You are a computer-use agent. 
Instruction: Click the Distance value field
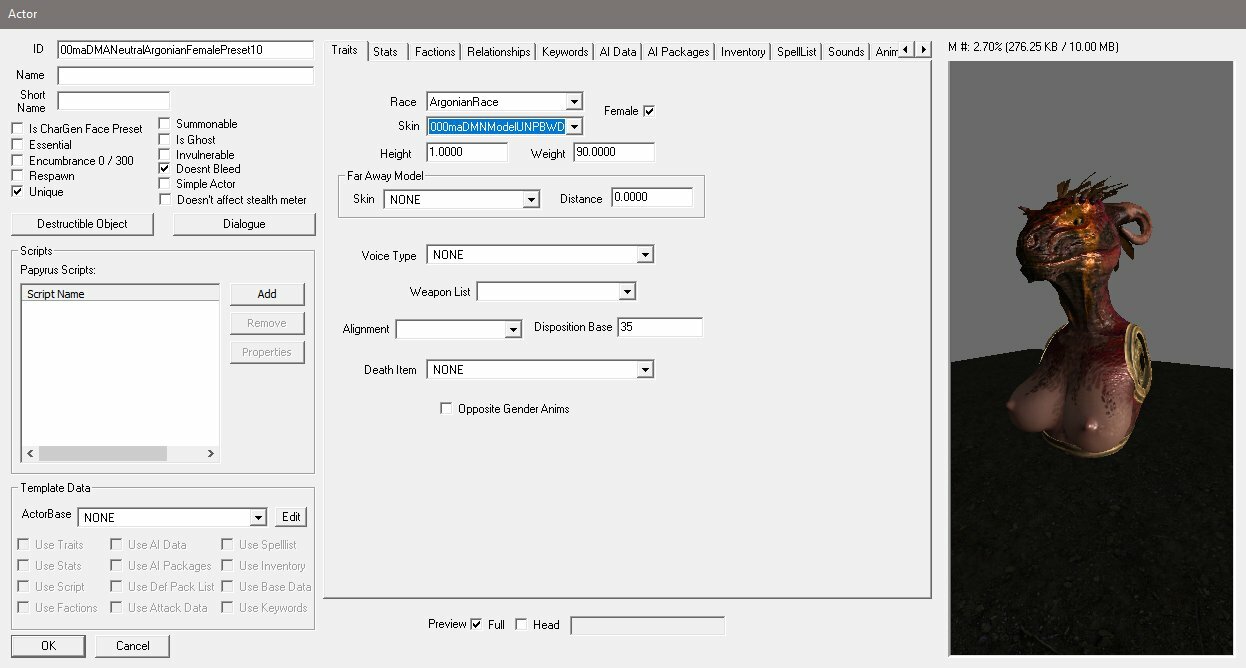[652, 197]
